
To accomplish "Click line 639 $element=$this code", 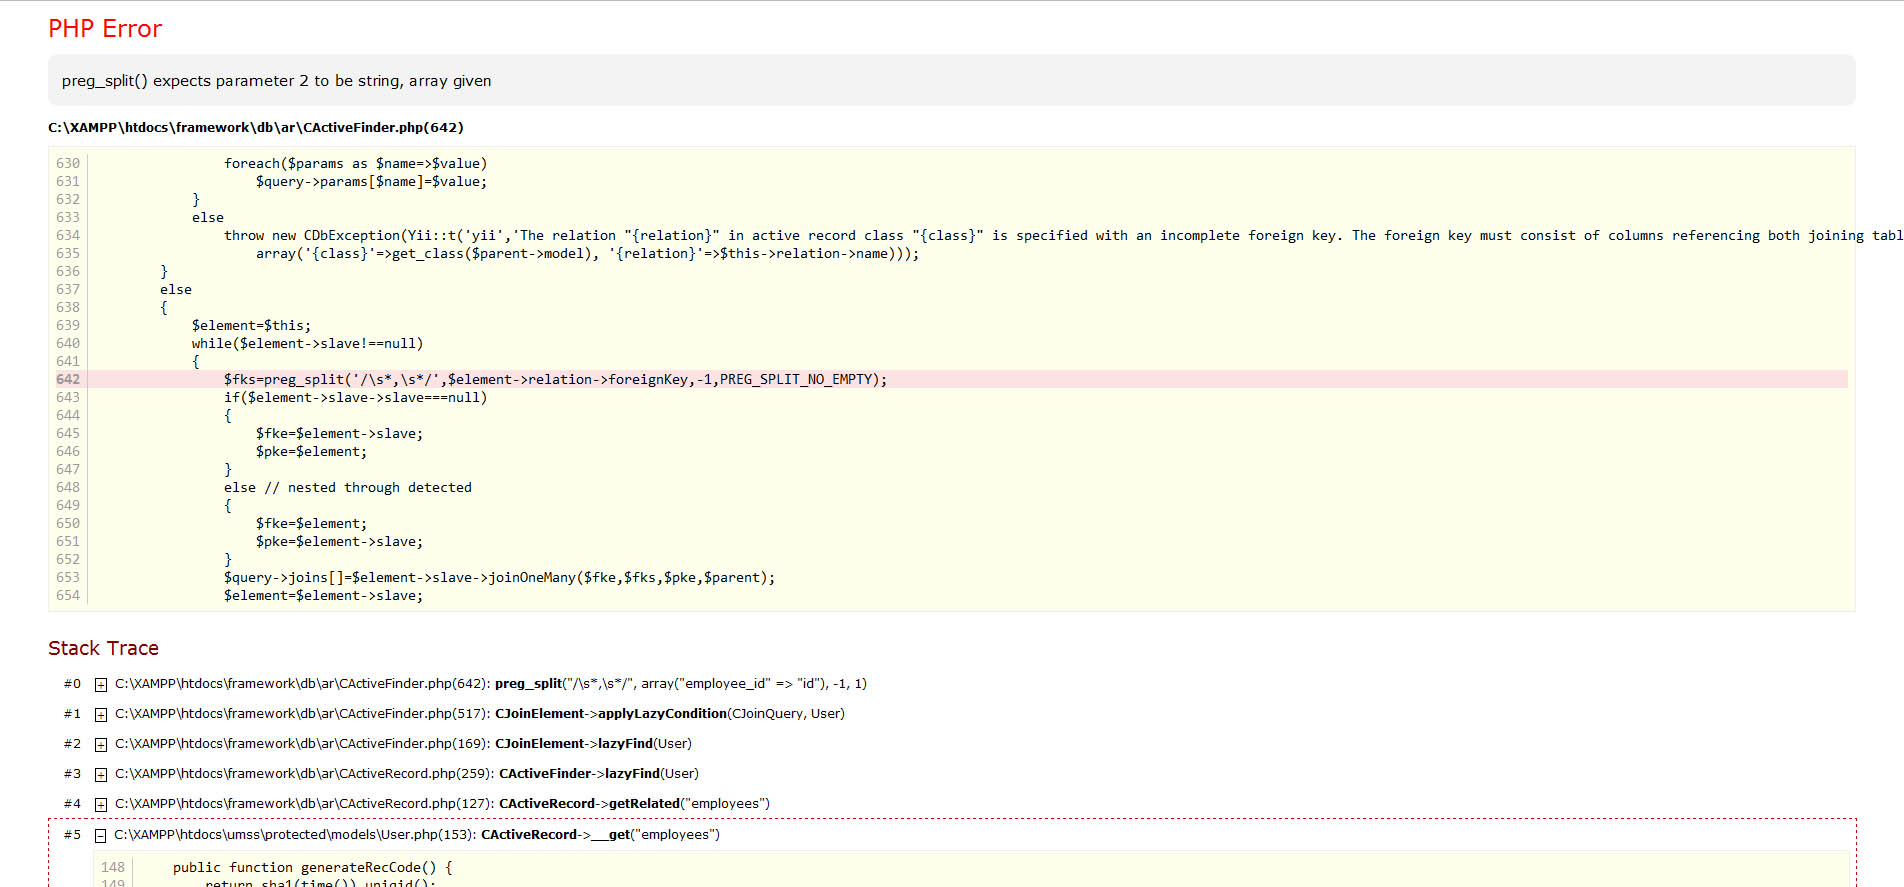I will click(251, 326).
